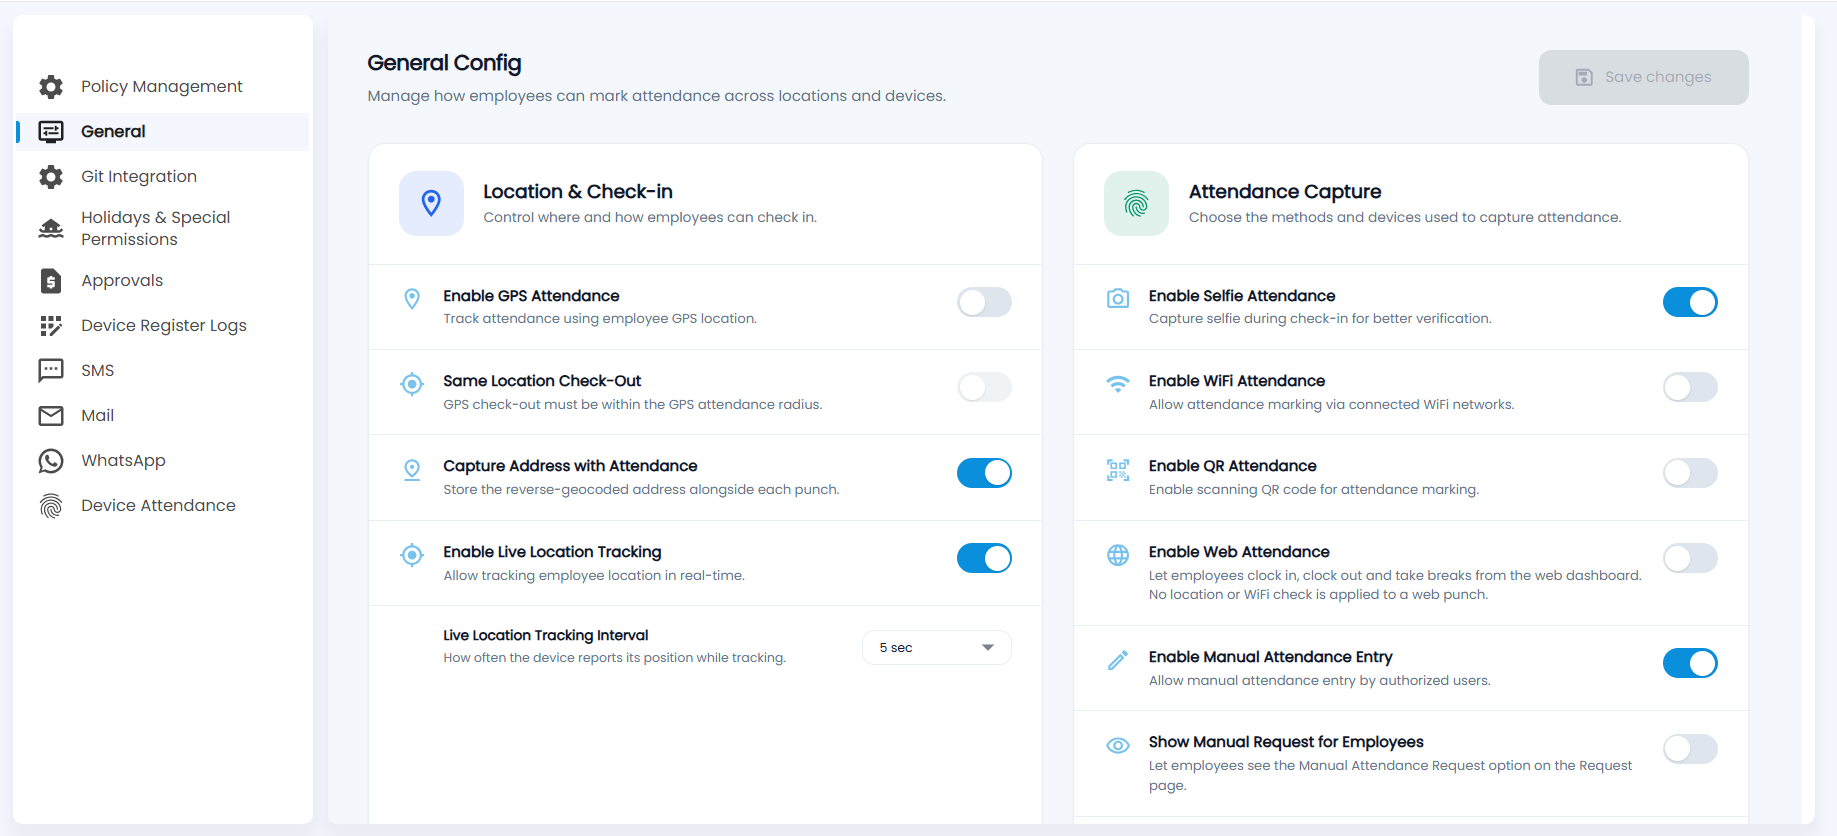Click the Approvals document icon
The width and height of the screenshot is (1837, 836).
[51, 281]
